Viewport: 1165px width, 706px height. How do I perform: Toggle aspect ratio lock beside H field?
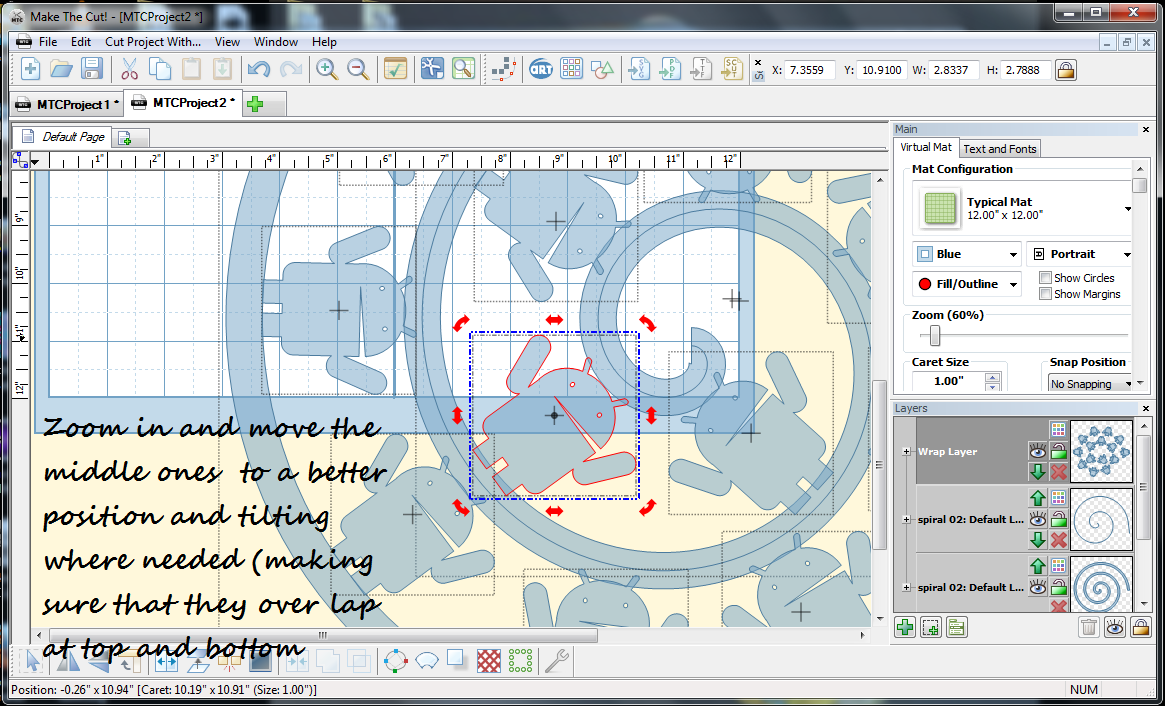pos(1065,70)
